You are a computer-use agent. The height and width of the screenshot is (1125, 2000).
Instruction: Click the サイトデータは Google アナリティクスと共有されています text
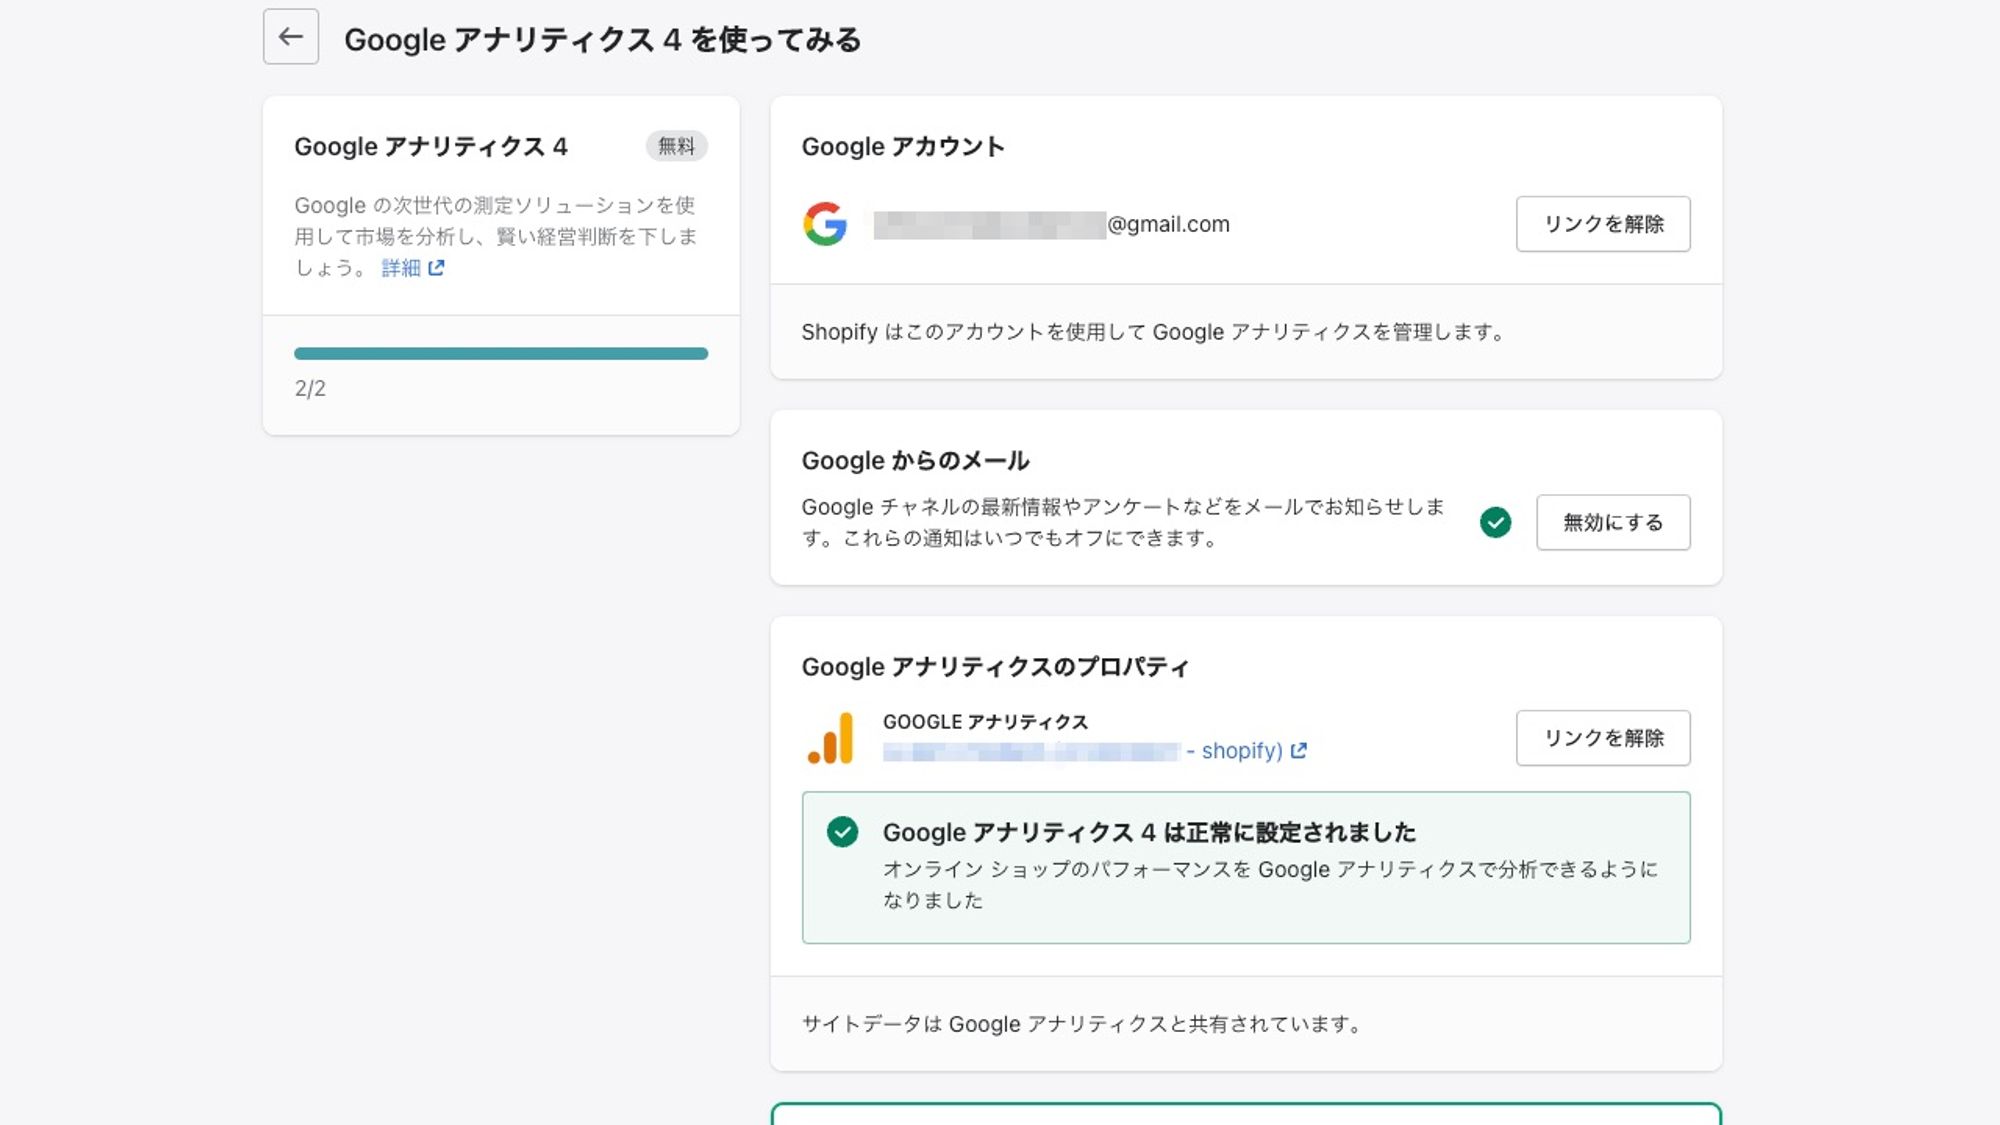[1082, 1024]
